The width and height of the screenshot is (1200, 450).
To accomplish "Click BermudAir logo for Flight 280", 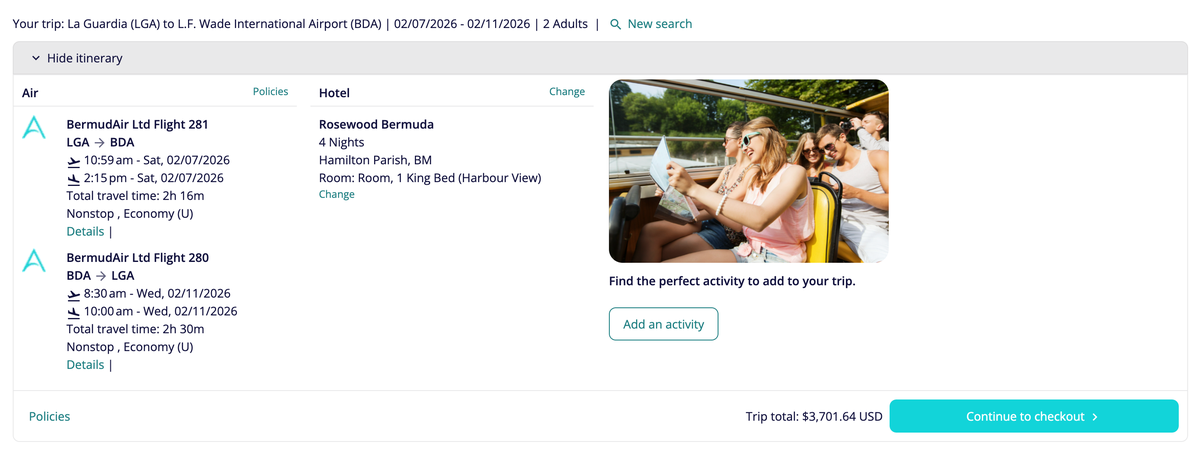I will (34, 261).
